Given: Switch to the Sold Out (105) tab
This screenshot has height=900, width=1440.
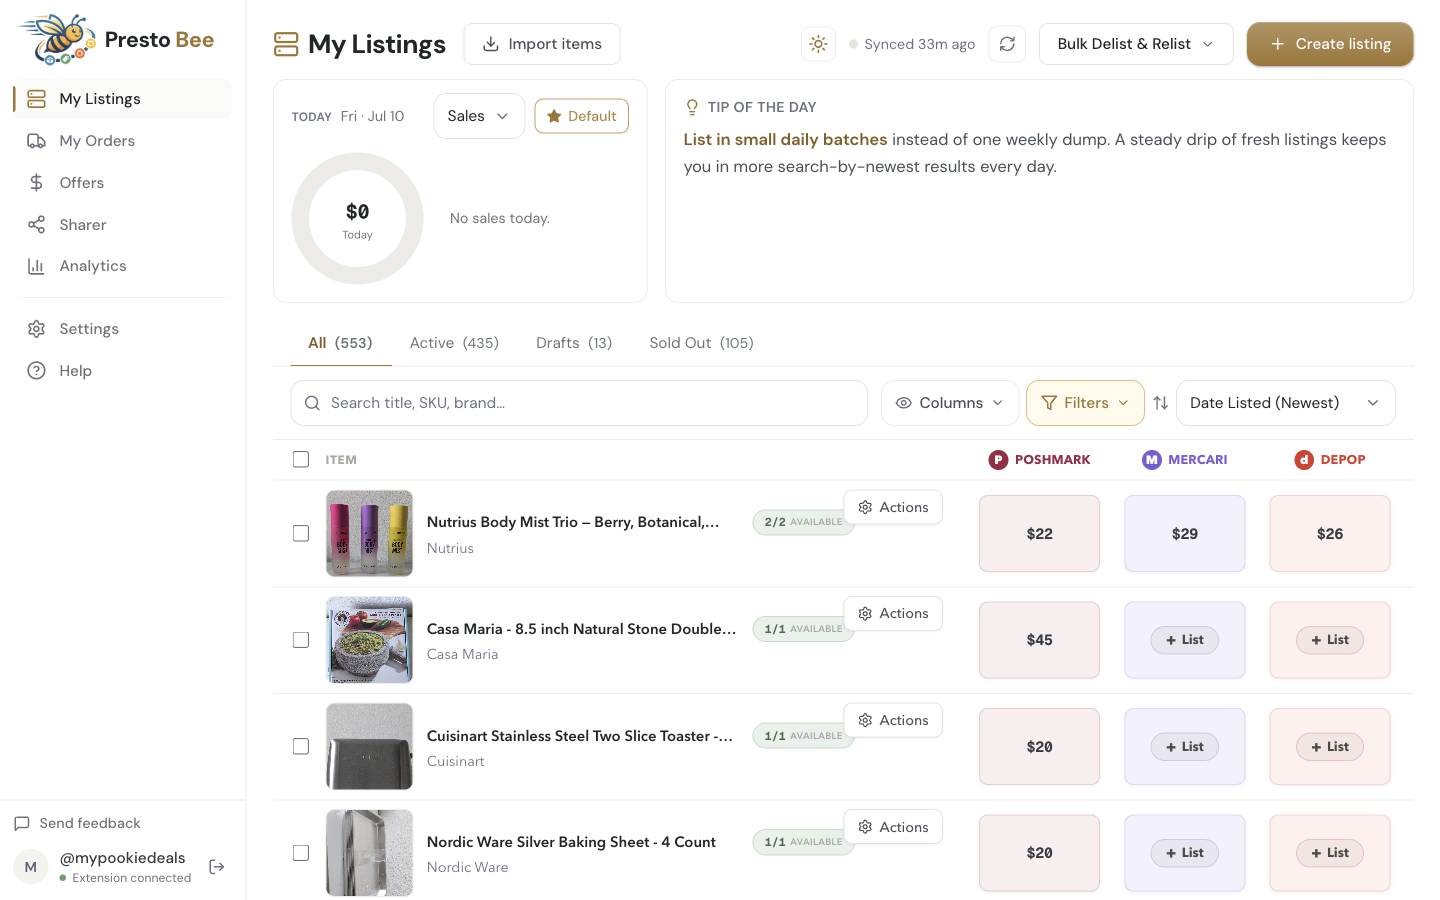Looking at the screenshot, I should pos(701,343).
